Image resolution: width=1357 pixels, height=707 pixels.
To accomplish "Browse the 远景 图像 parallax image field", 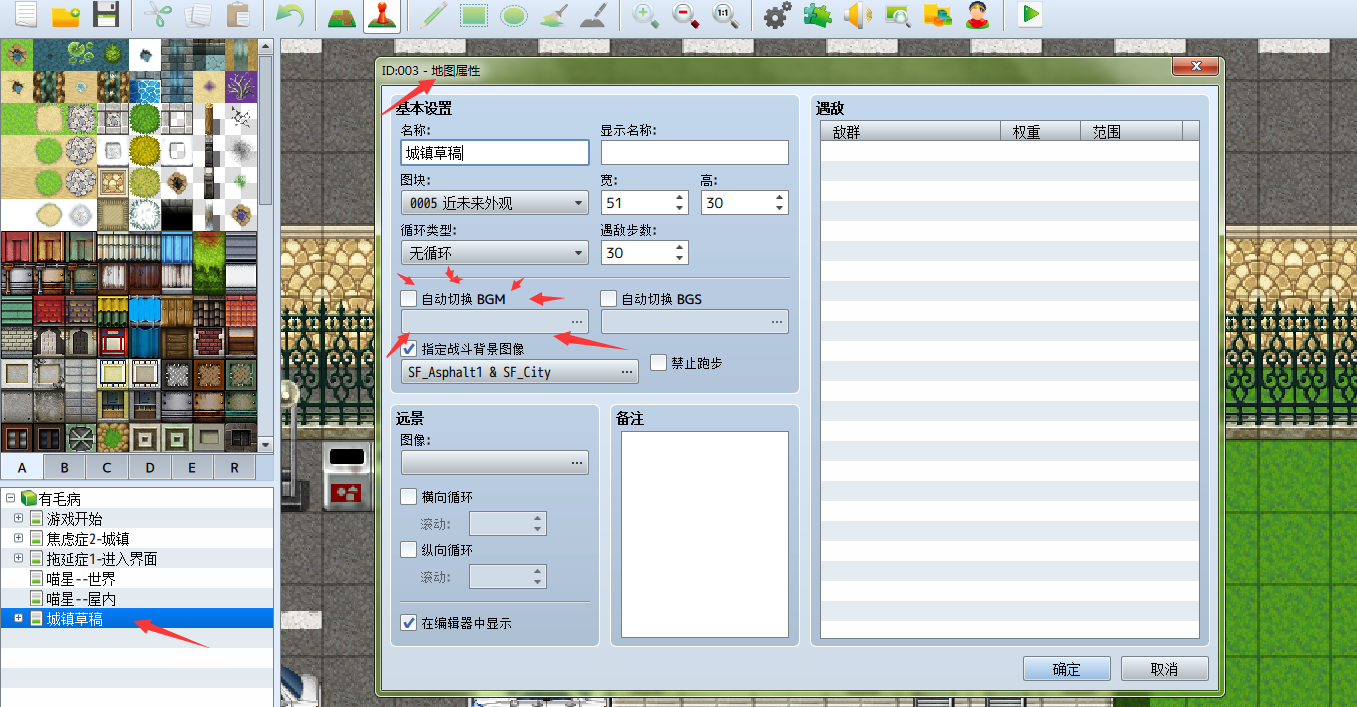I will (495, 462).
